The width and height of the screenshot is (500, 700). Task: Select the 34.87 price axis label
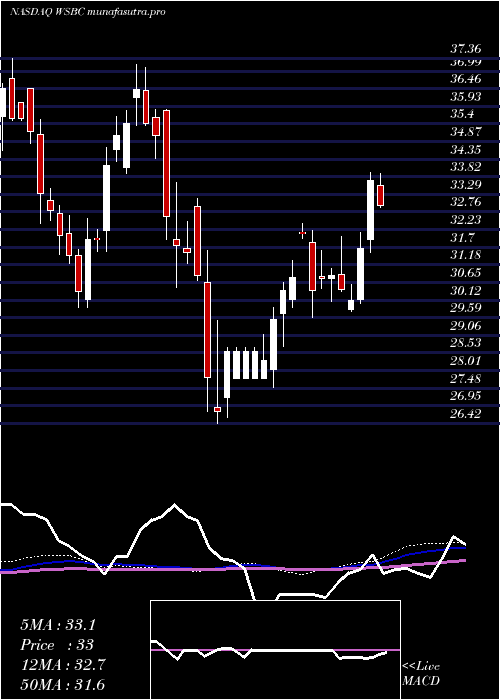(x=466, y=132)
